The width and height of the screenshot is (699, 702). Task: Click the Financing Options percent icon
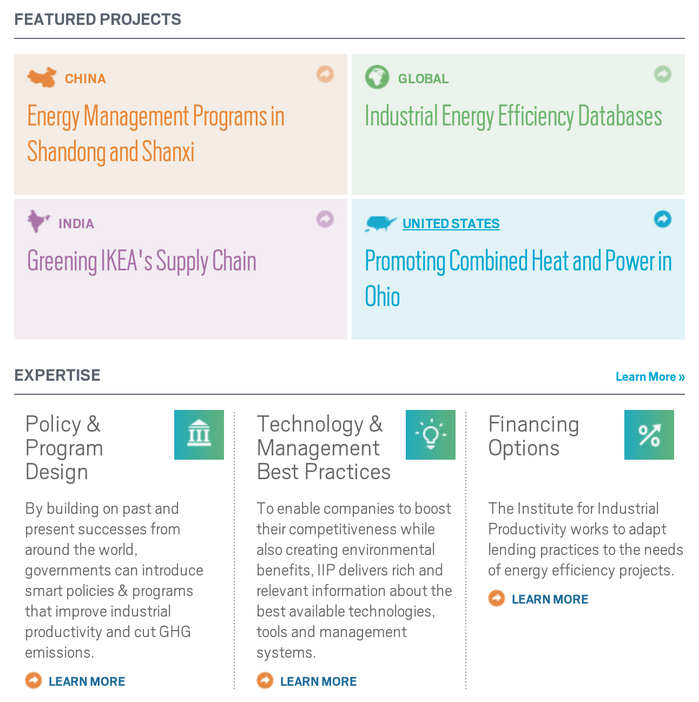coord(649,435)
